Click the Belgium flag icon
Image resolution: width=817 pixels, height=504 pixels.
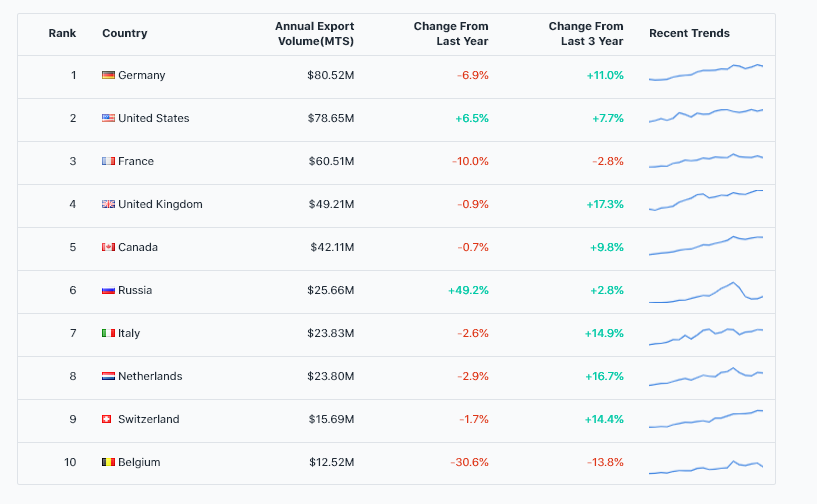[108, 462]
